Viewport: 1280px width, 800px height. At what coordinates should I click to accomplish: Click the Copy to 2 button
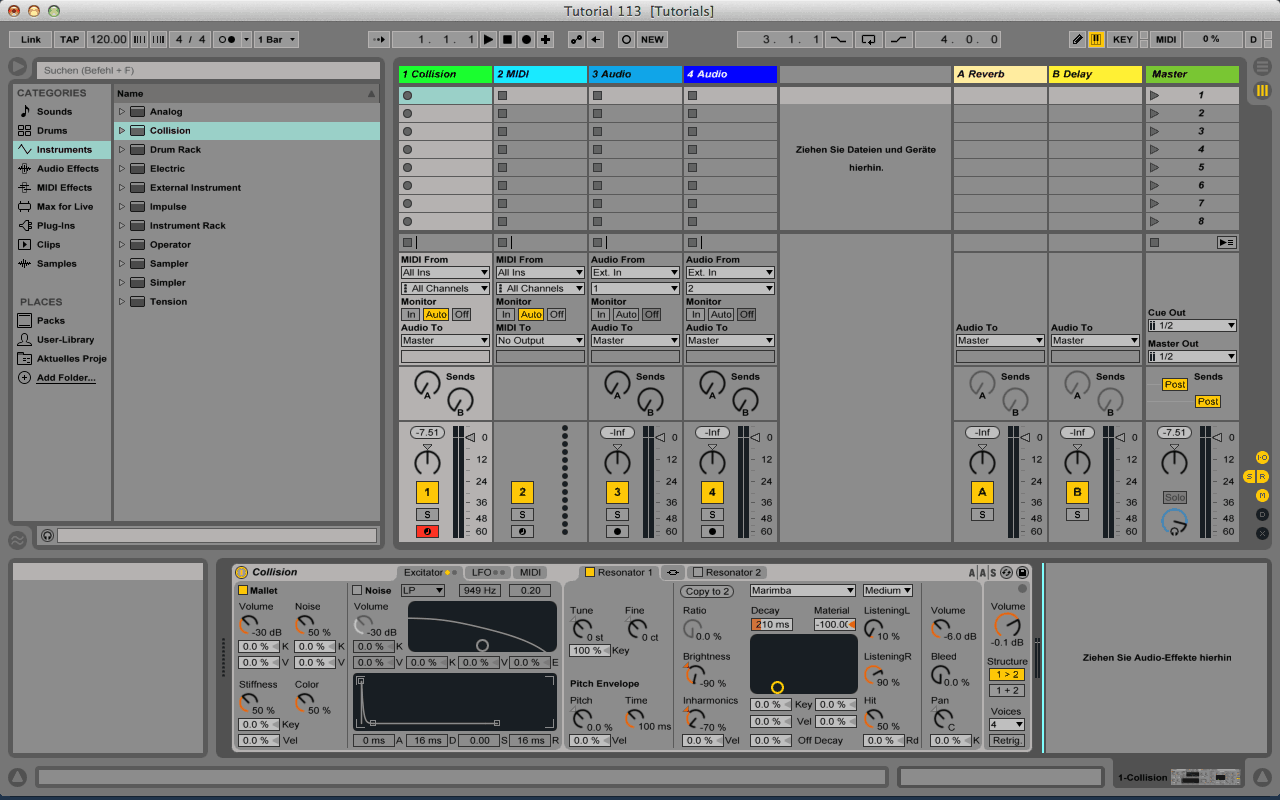tap(709, 591)
